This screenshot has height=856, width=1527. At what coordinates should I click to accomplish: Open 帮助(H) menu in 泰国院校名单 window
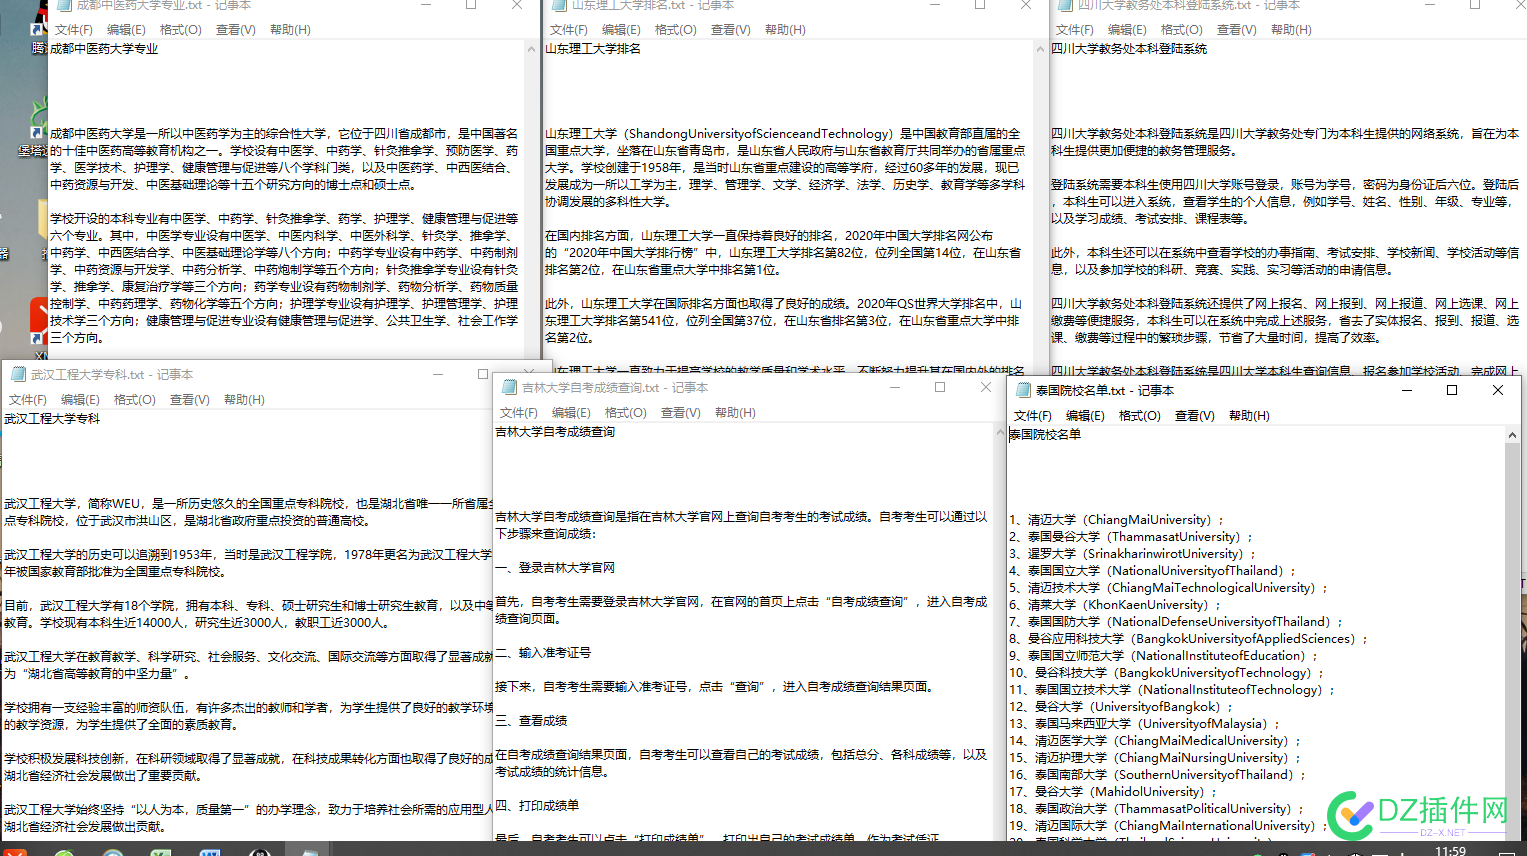click(x=1249, y=416)
